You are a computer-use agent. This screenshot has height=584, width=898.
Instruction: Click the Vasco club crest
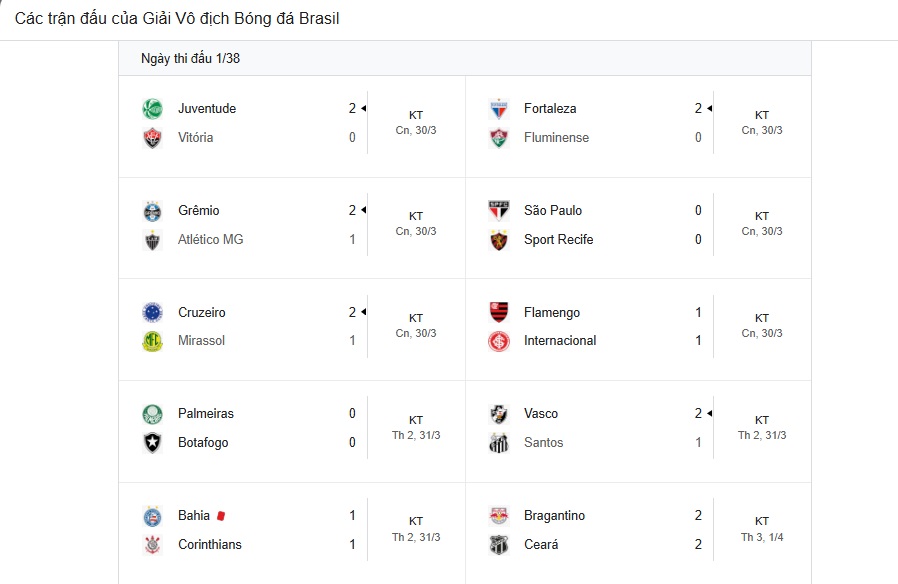[499, 414]
